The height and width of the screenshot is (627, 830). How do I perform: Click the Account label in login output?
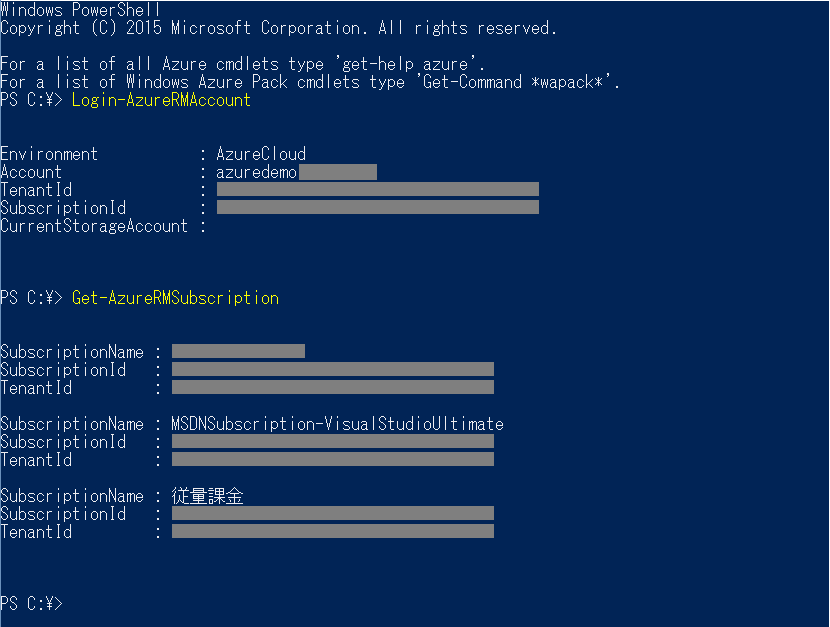coord(31,172)
